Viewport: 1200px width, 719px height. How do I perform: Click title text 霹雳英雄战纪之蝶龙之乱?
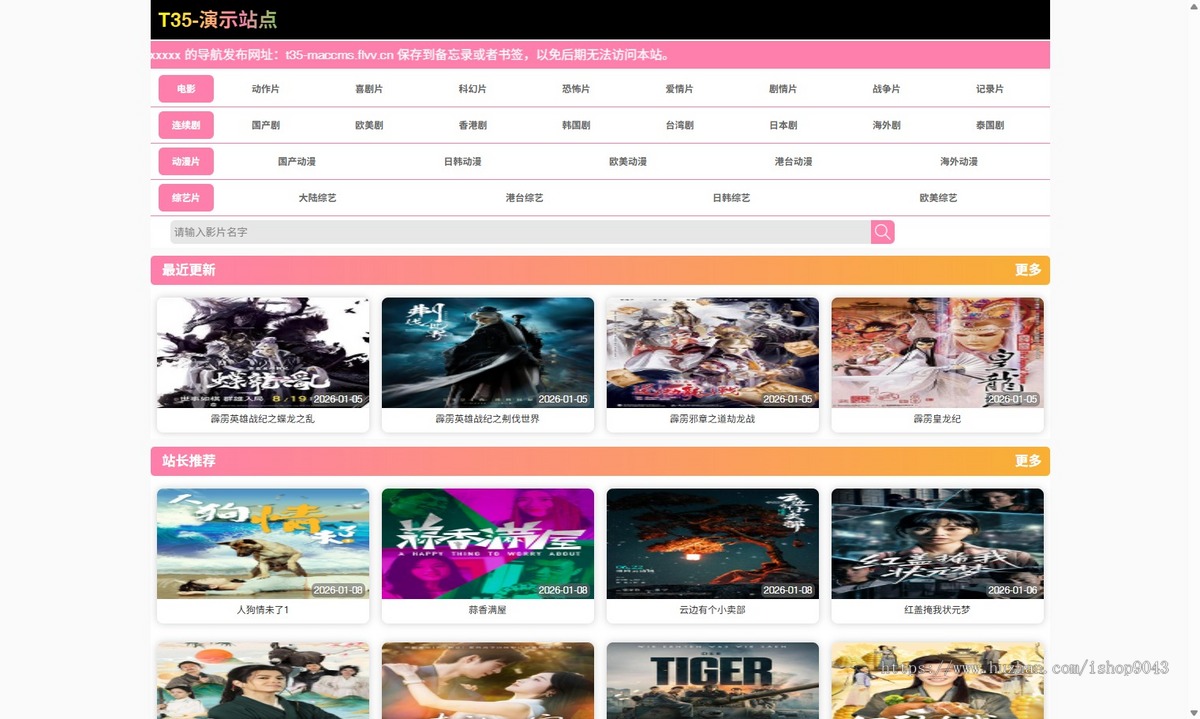263,419
